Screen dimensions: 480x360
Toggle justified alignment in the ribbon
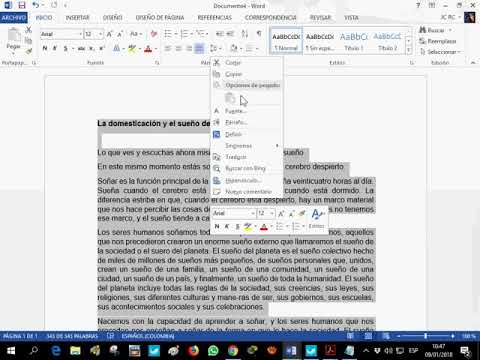199,49
